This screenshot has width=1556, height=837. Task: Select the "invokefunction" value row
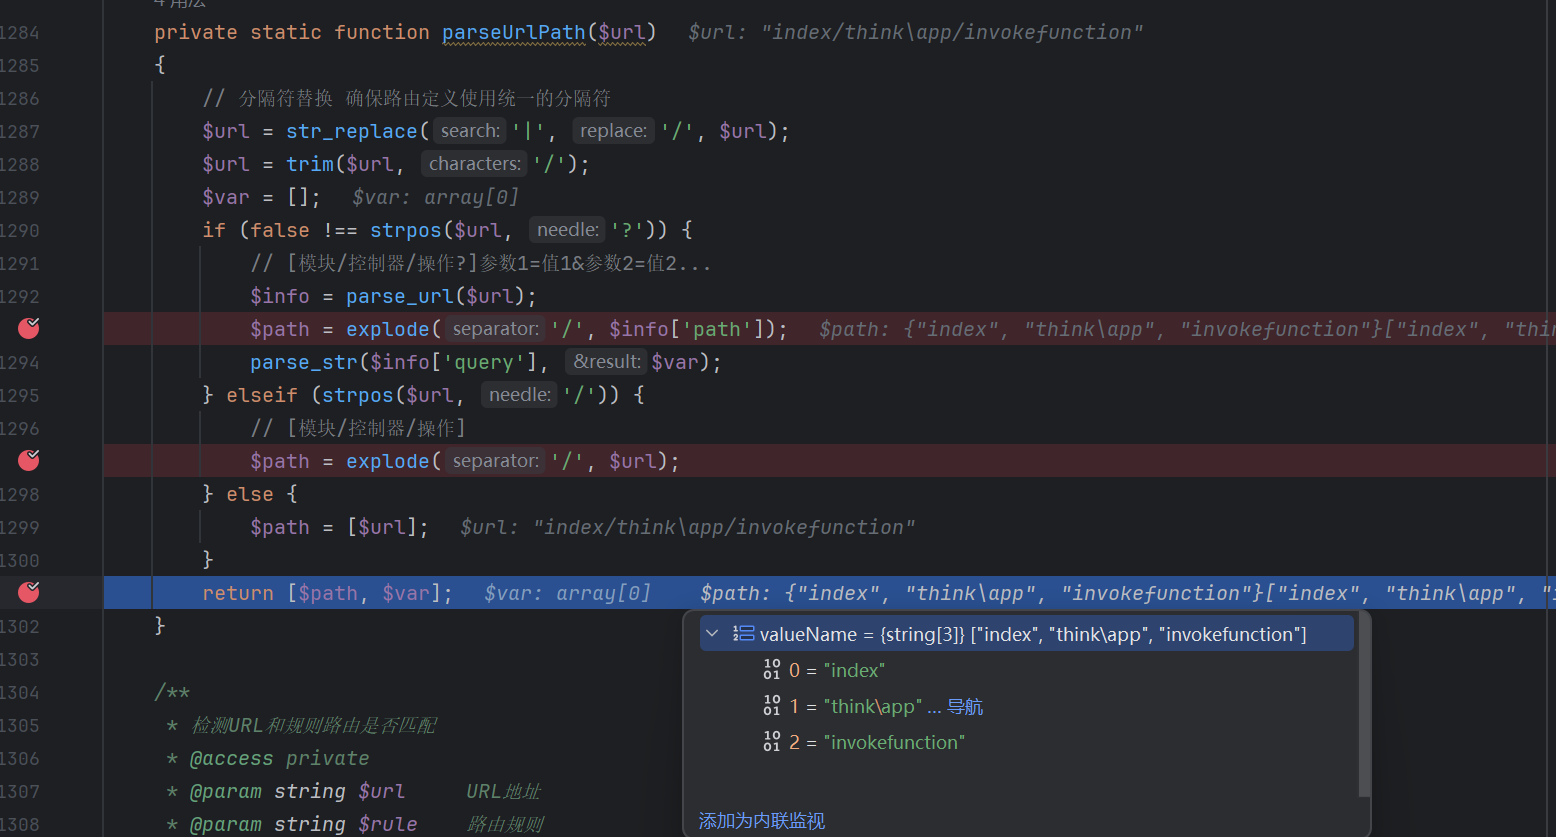click(894, 742)
